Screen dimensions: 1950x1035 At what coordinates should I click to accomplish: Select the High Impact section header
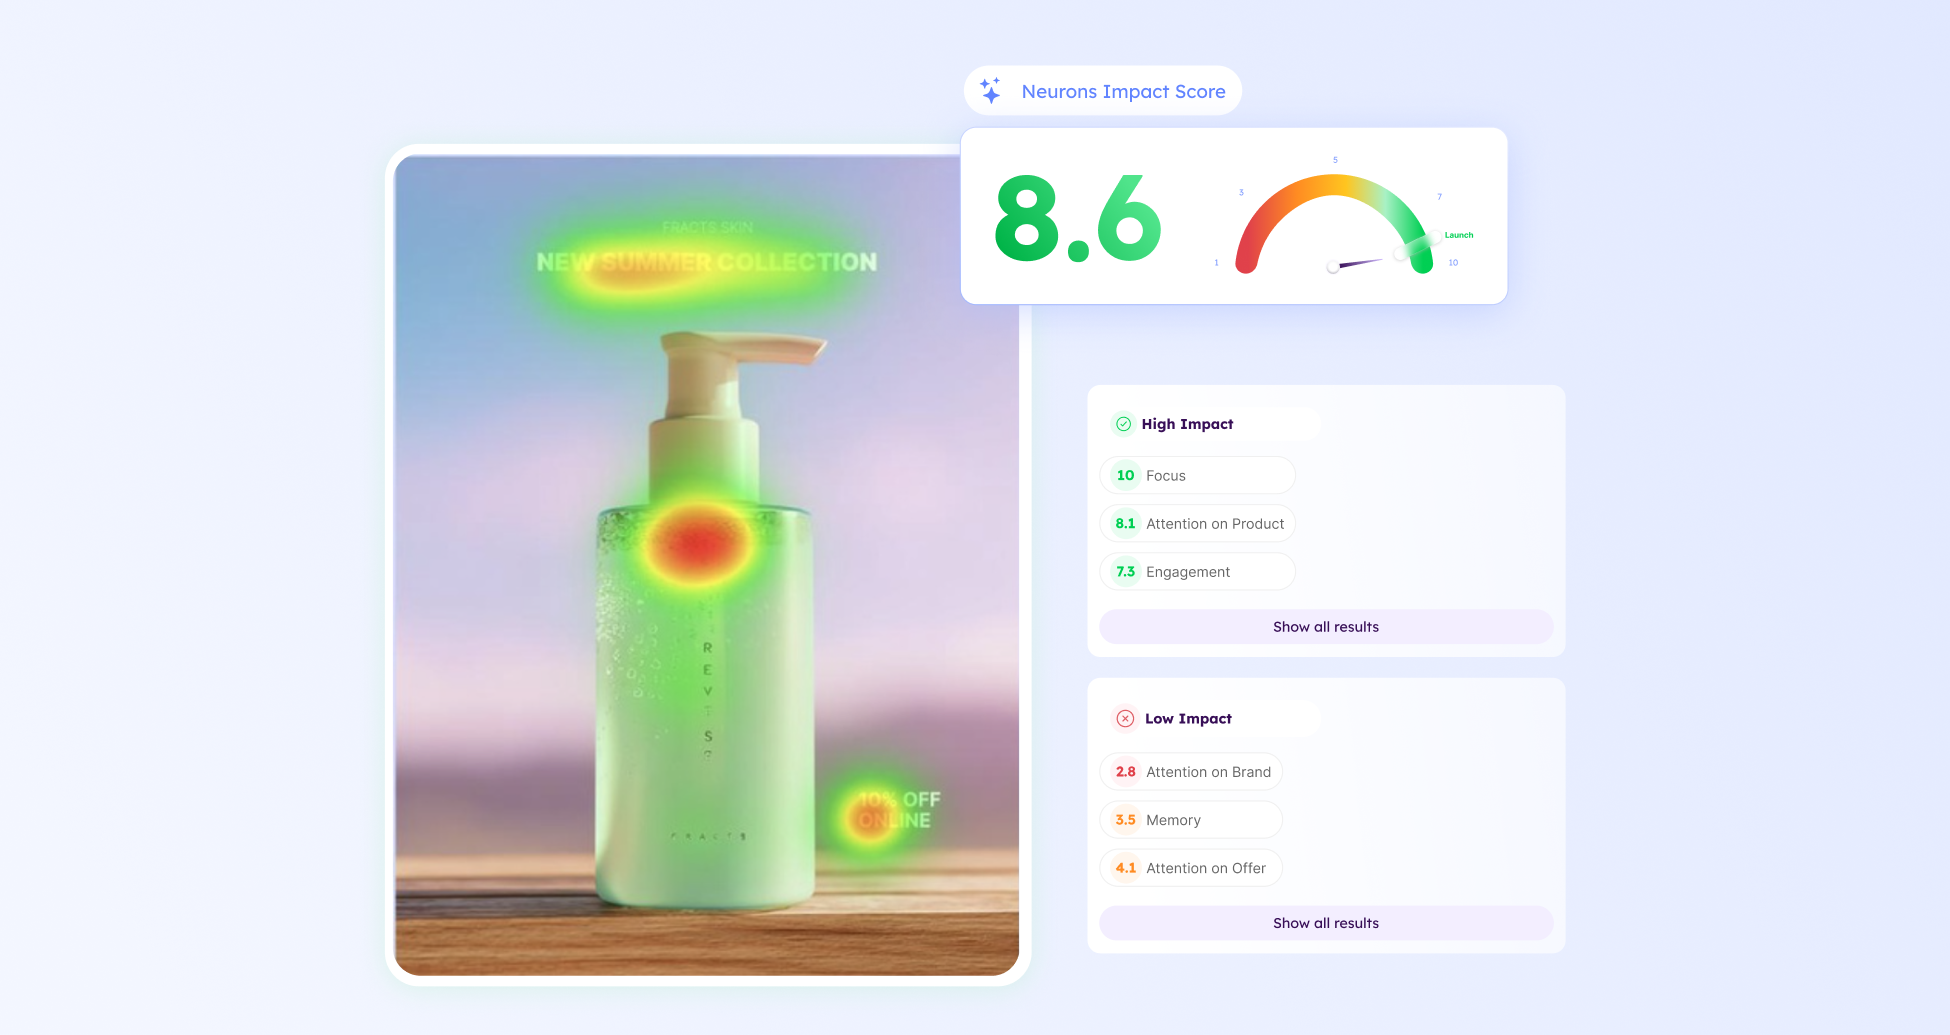[x=1187, y=424]
